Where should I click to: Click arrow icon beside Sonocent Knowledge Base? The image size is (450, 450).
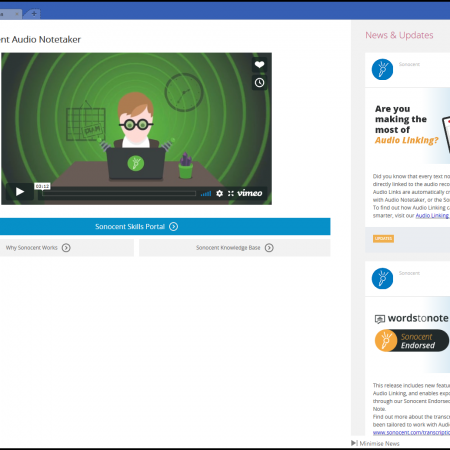(x=269, y=248)
